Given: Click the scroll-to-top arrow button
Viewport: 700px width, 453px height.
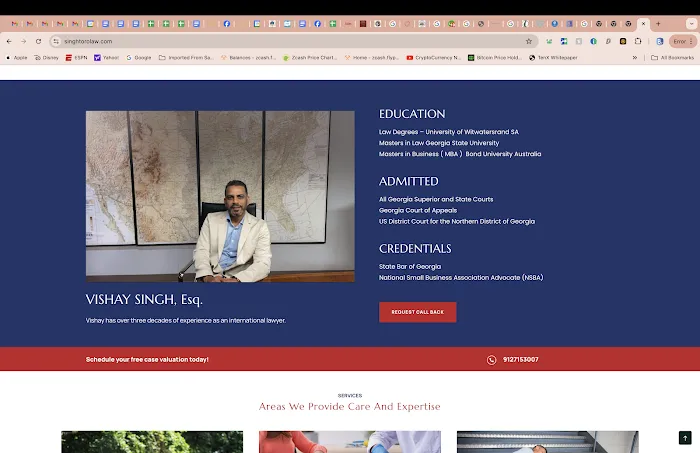Looking at the screenshot, I should pyautogui.click(x=685, y=438).
